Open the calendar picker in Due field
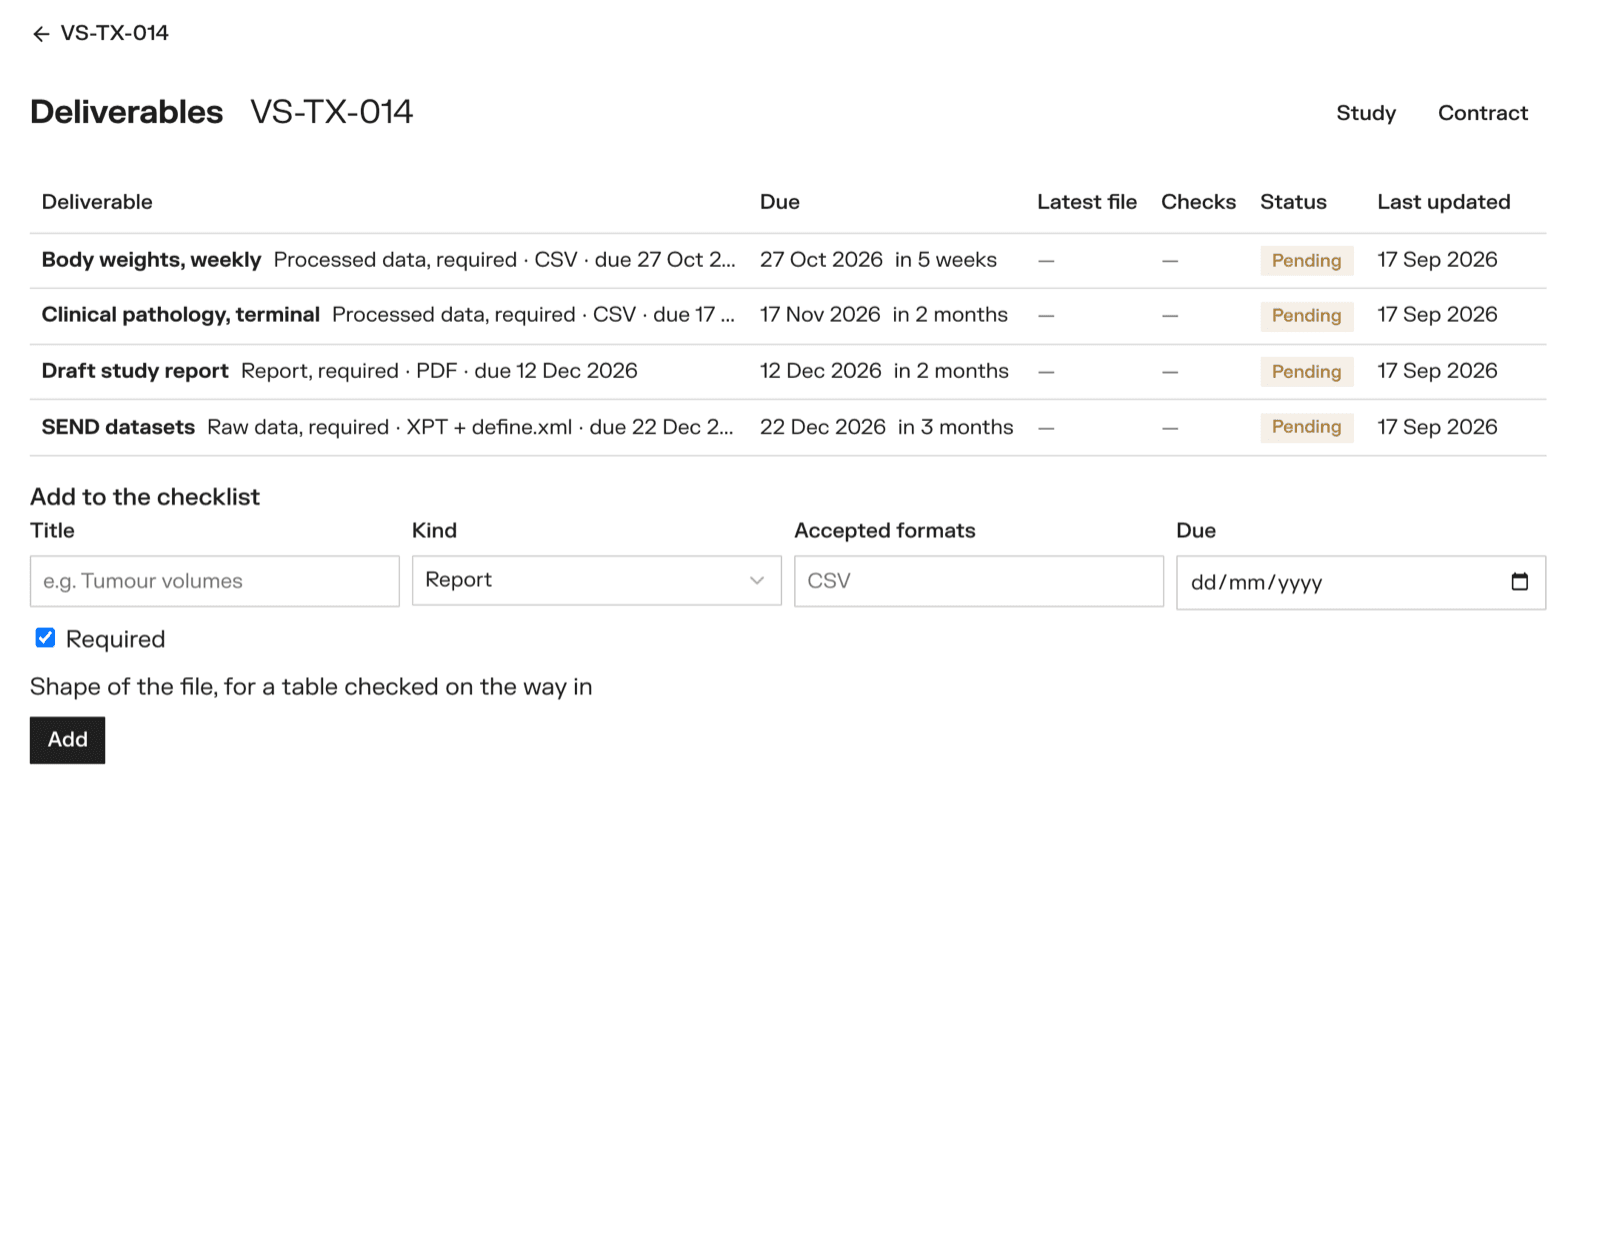 1519,582
